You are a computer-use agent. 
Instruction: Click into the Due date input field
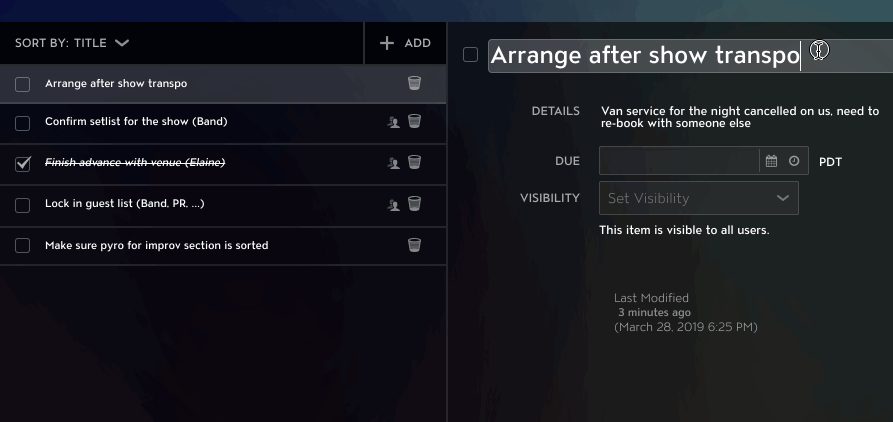click(679, 161)
